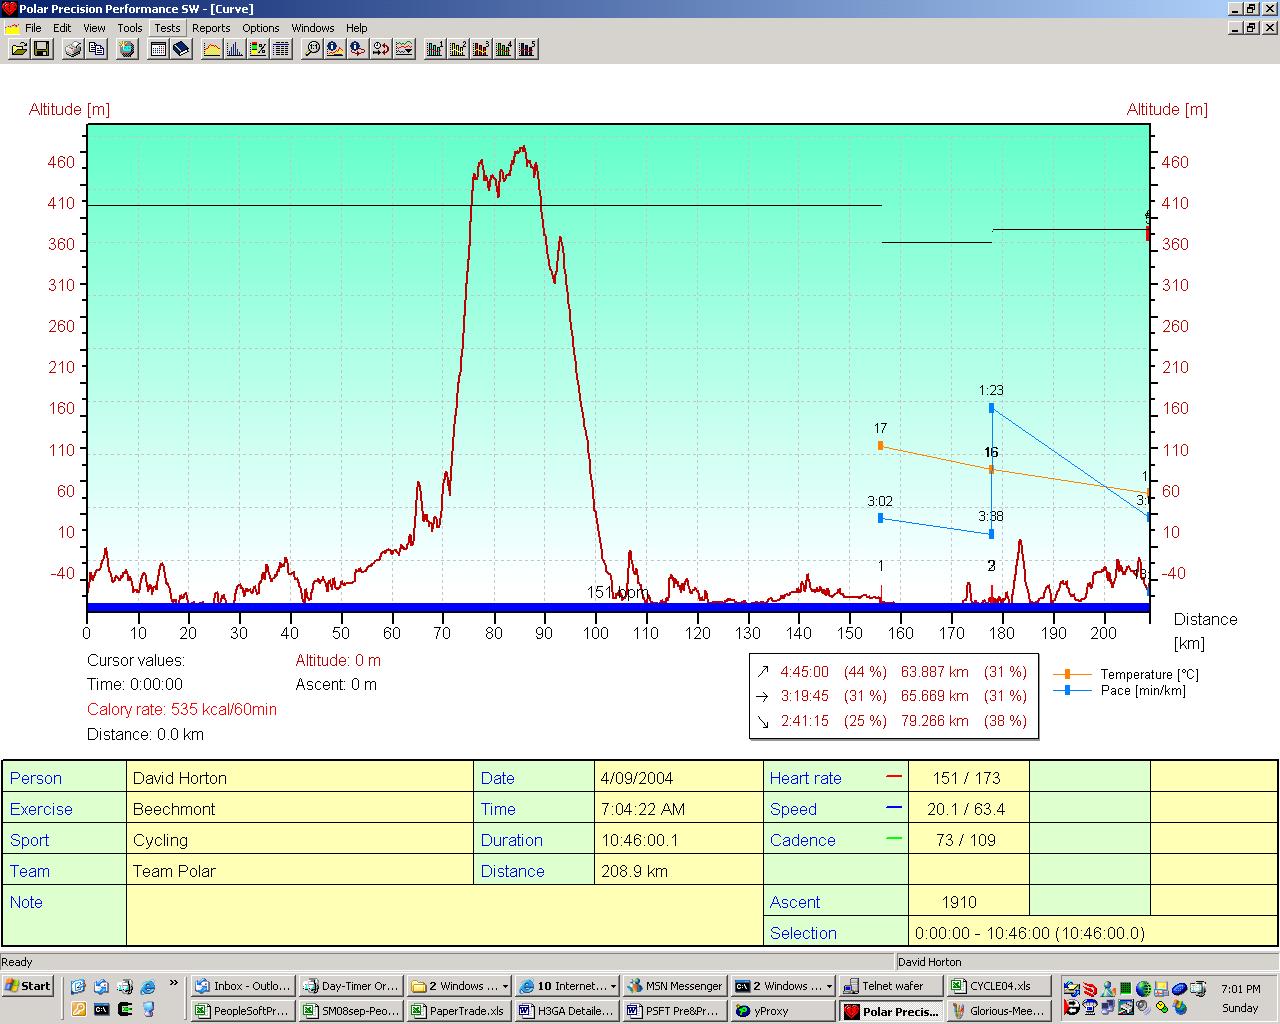
Task: Click the red Heart rate color line
Action: click(894, 777)
